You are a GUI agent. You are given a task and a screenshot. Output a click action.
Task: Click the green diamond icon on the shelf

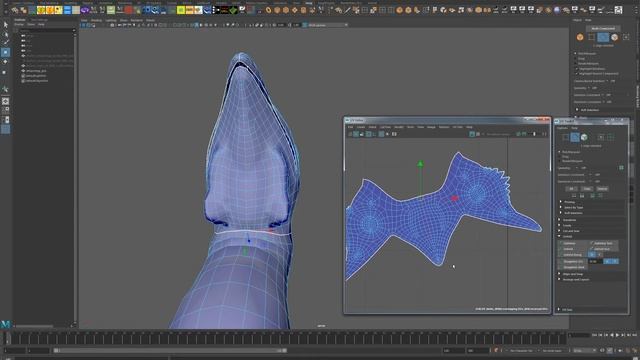[x=233, y=10]
